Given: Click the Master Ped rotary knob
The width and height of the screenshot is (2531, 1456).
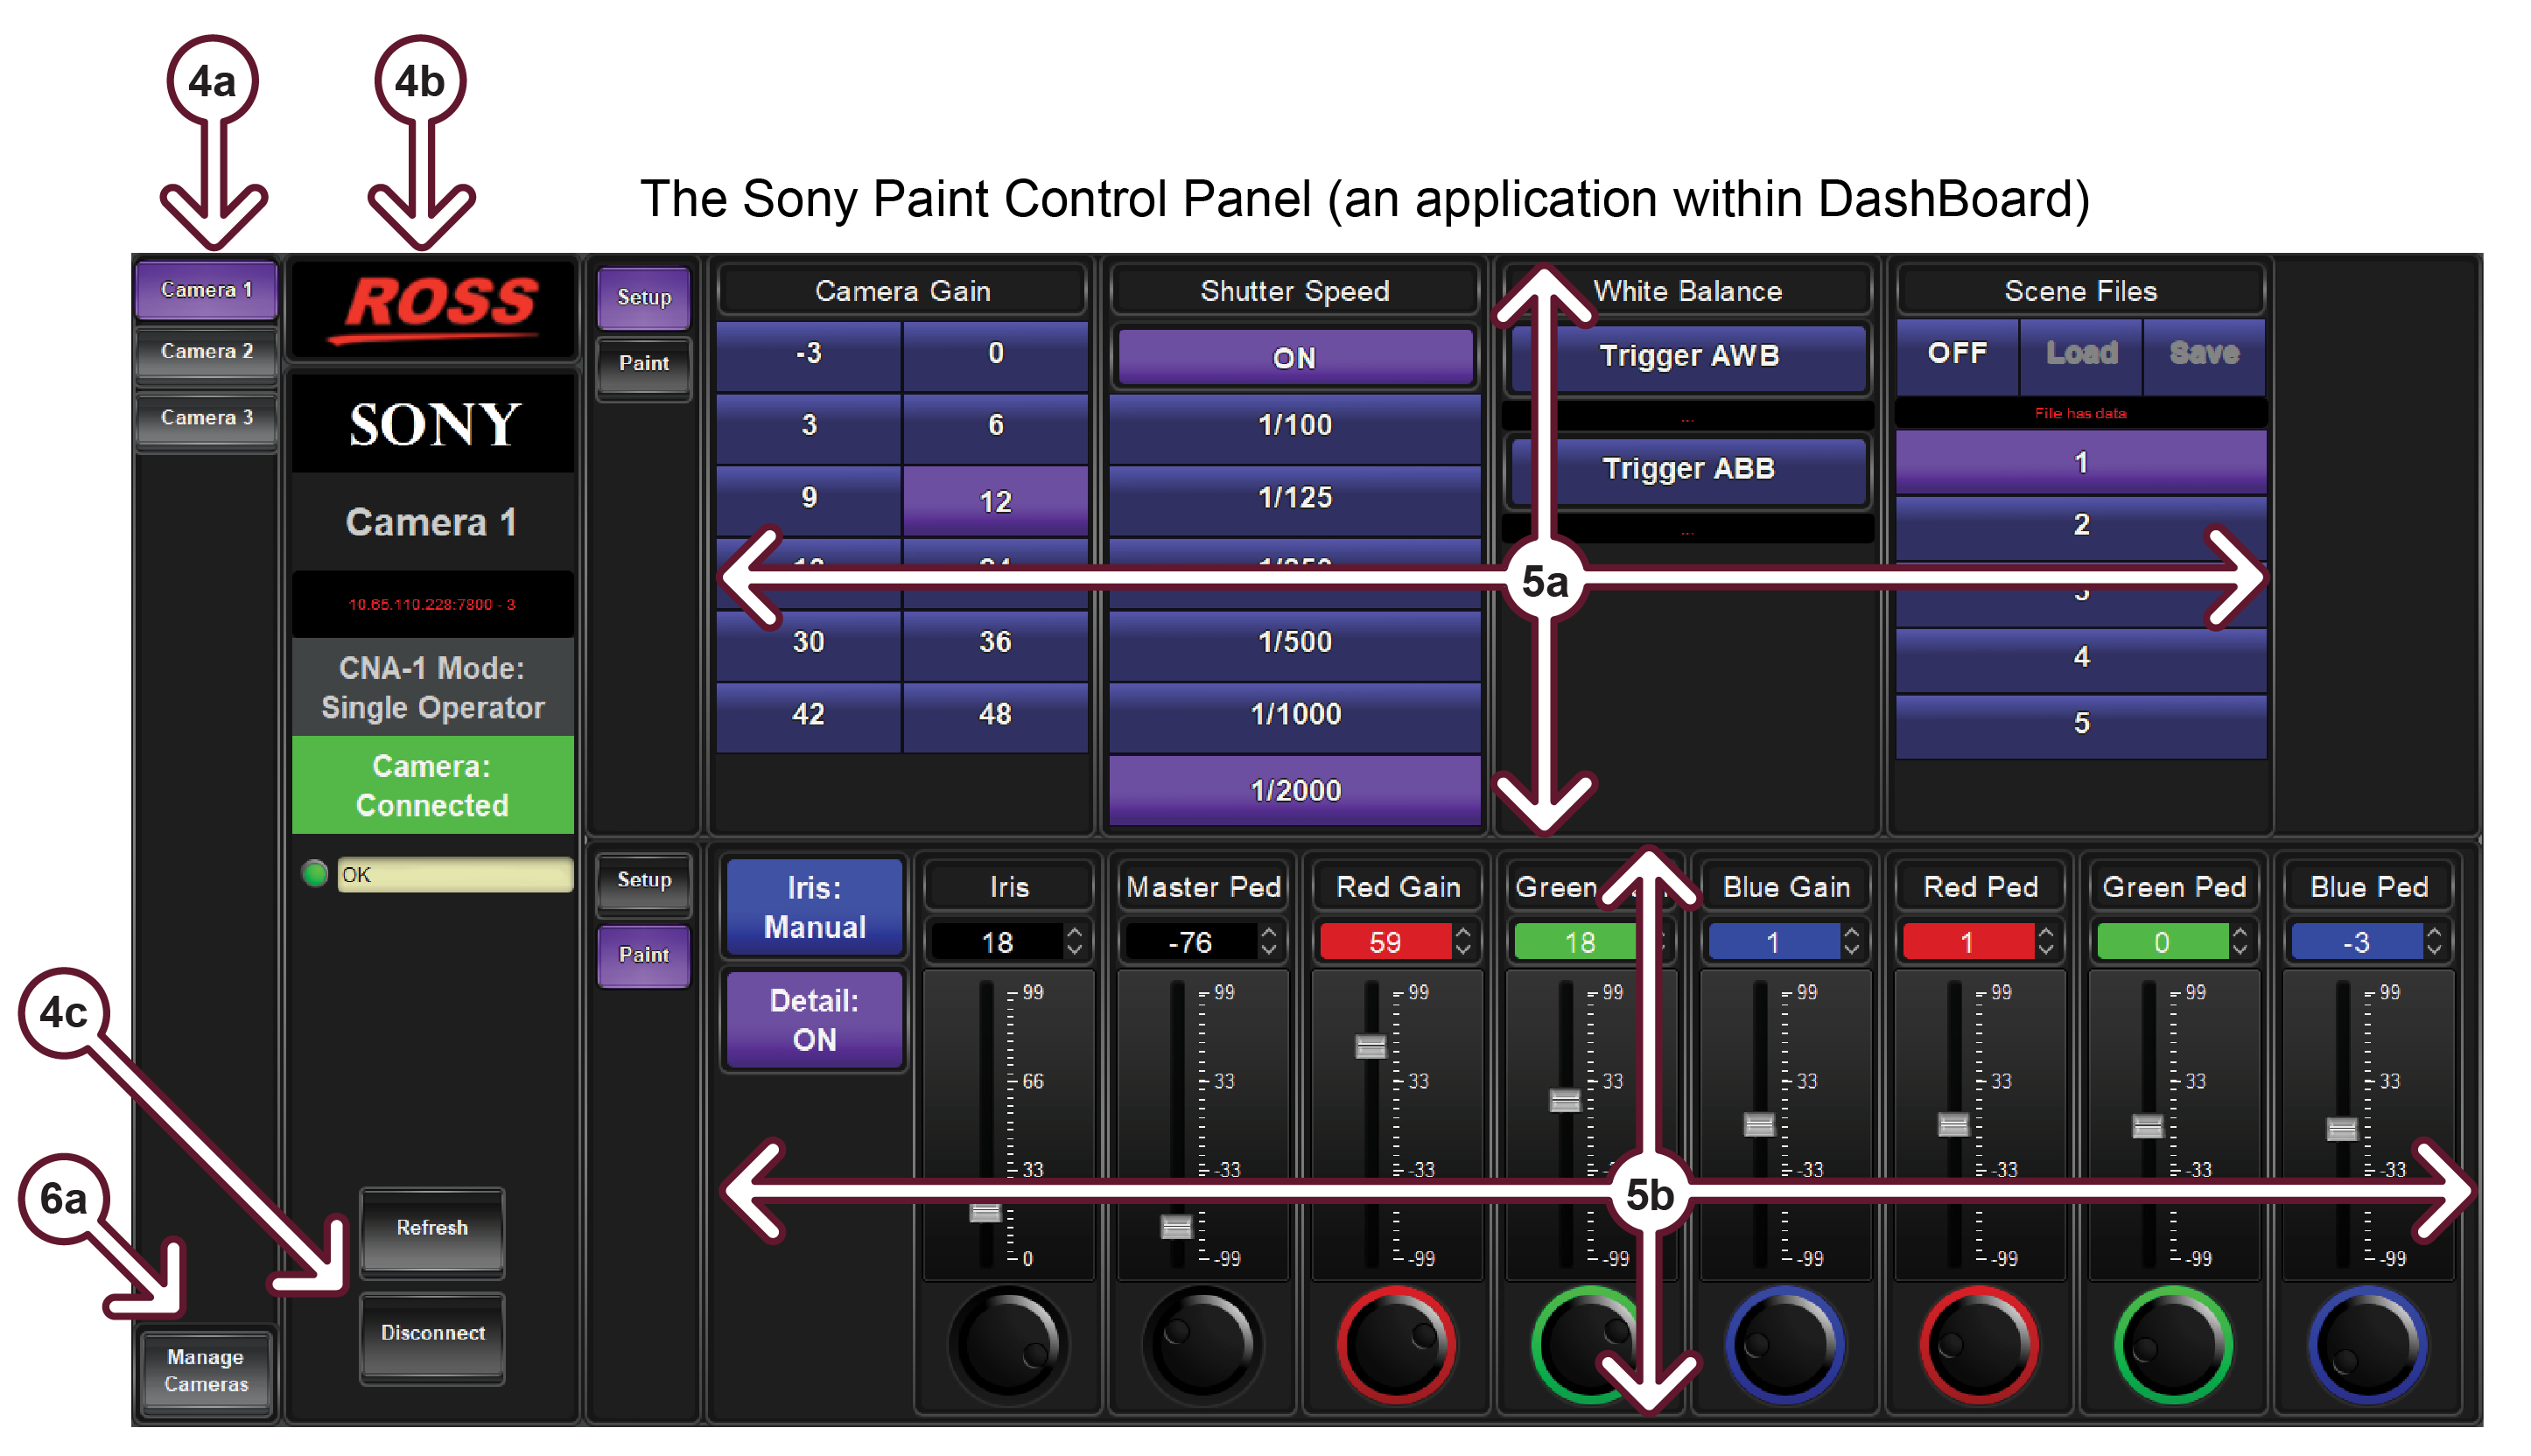Looking at the screenshot, I should point(1203,1345).
